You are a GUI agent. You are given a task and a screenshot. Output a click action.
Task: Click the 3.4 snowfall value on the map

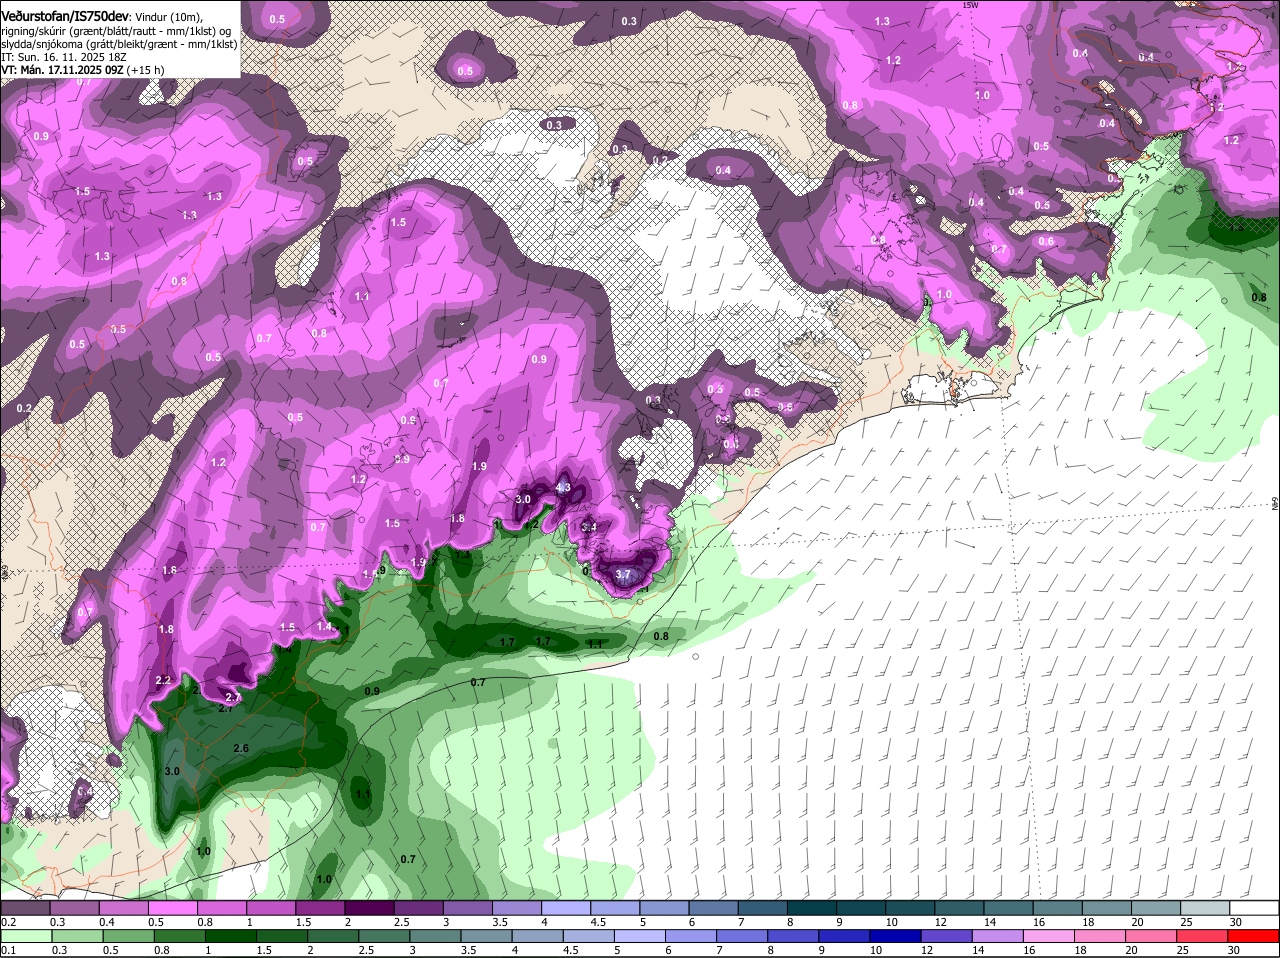click(589, 527)
